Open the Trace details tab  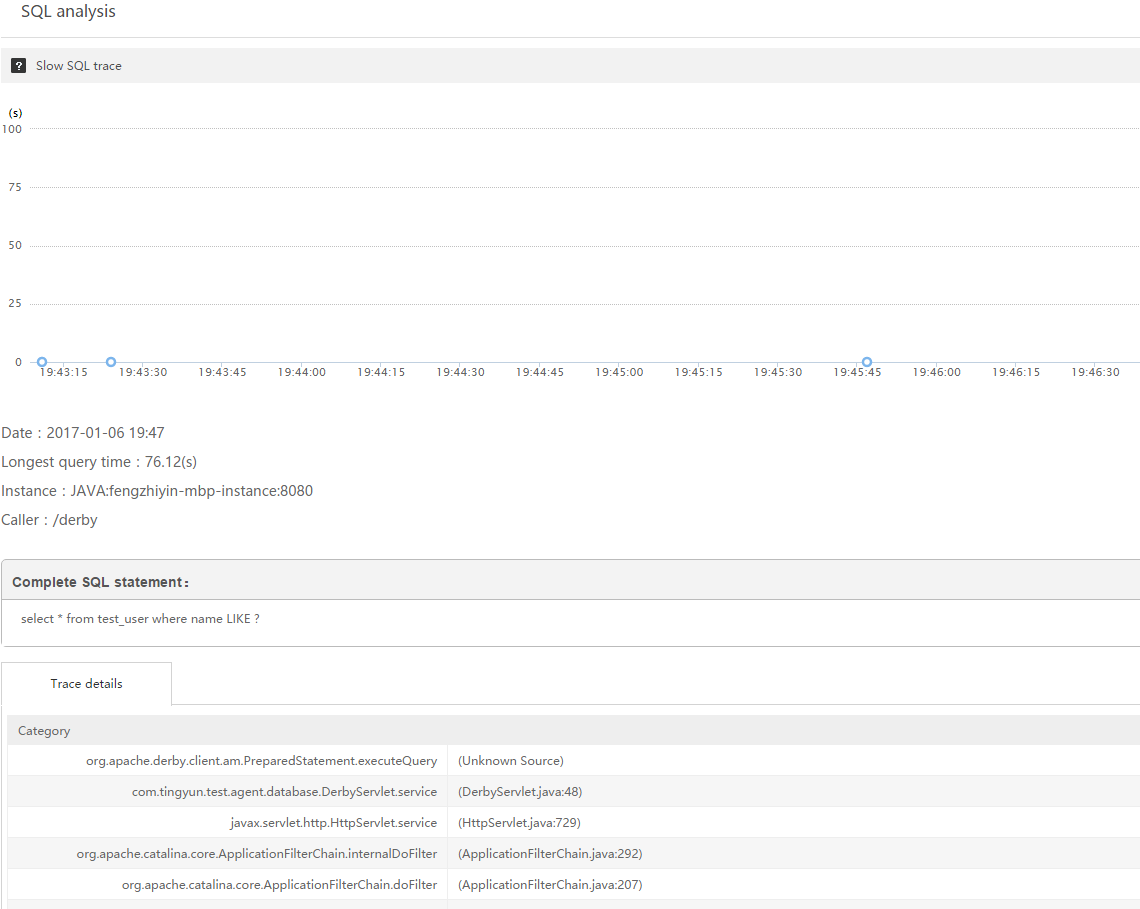click(87, 684)
